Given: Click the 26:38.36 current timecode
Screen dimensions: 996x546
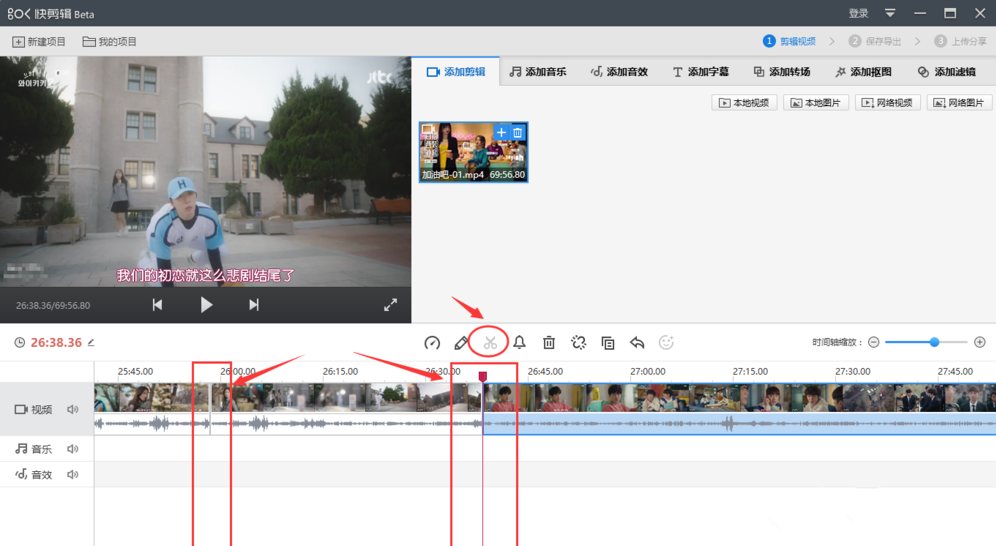Looking at the screenshot, I should coord(56,343).
